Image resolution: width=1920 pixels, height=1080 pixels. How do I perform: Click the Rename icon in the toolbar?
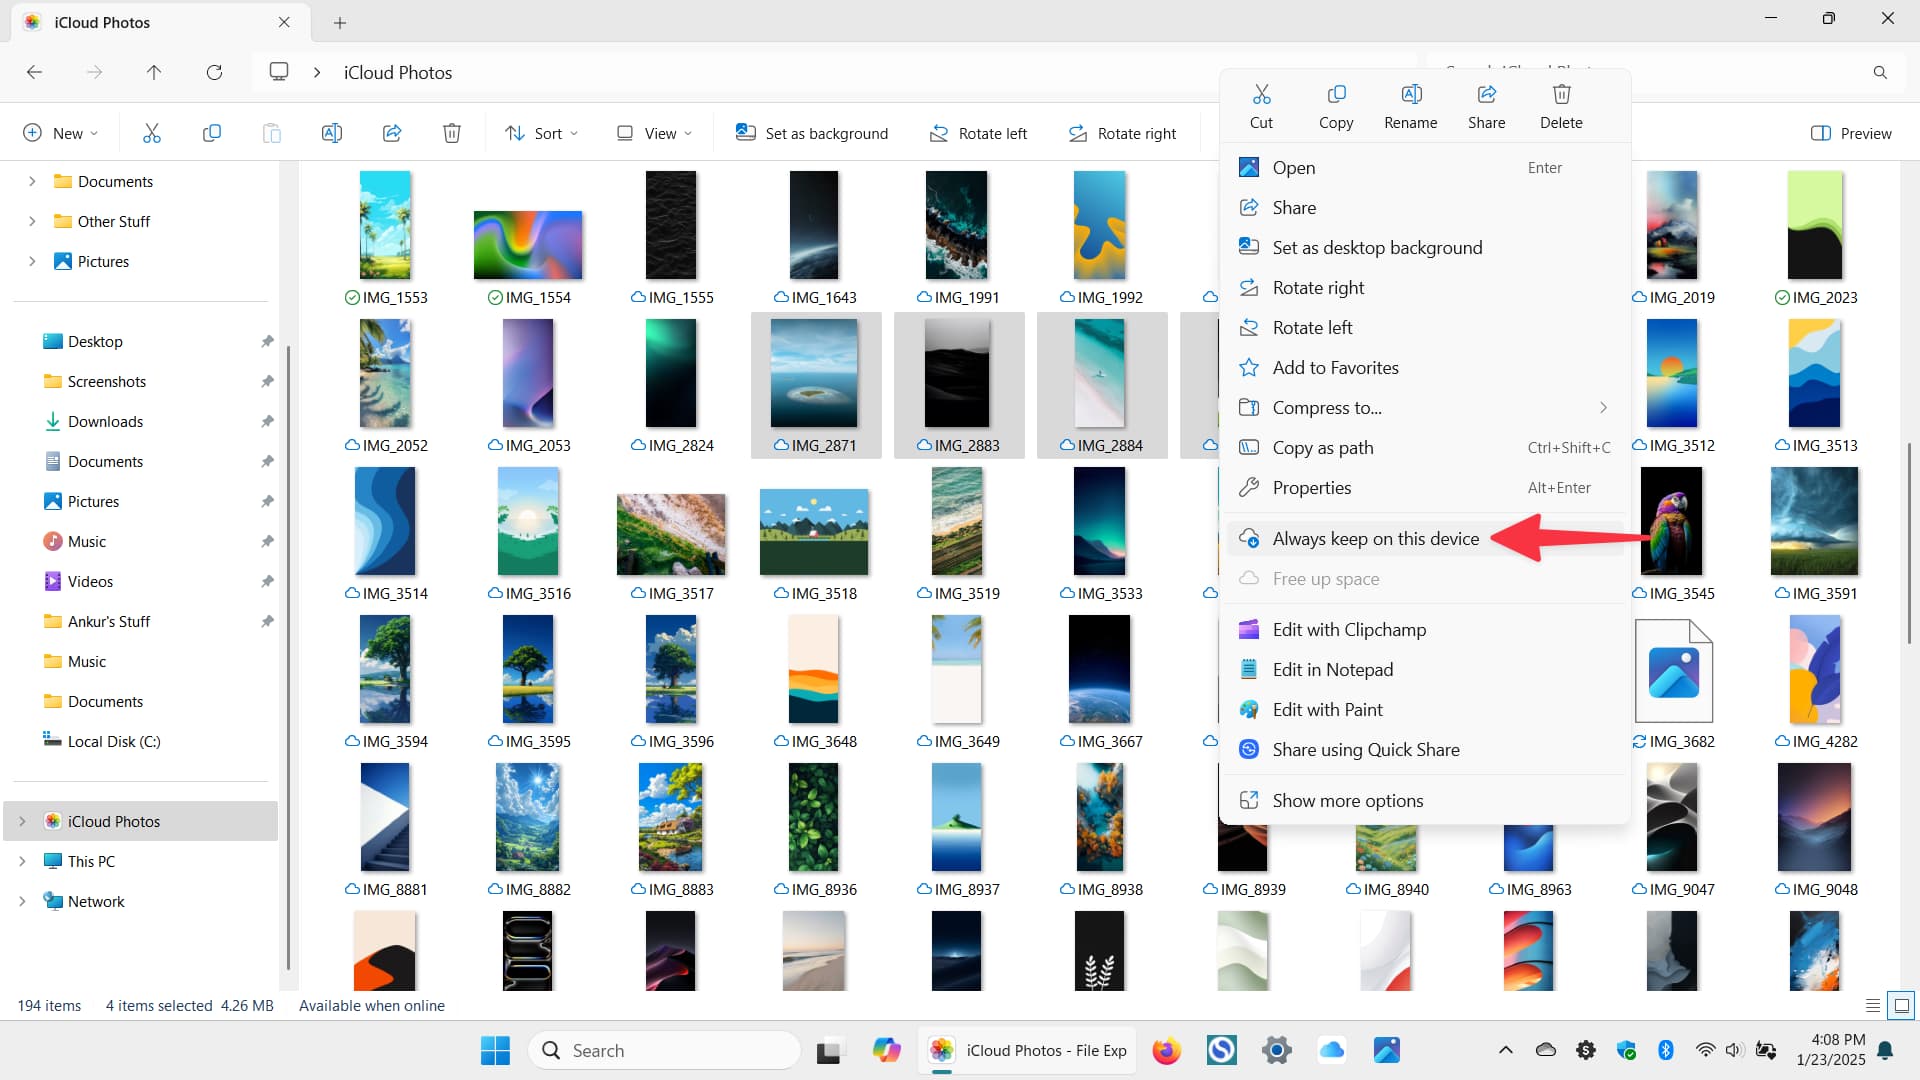pos(332,133)
